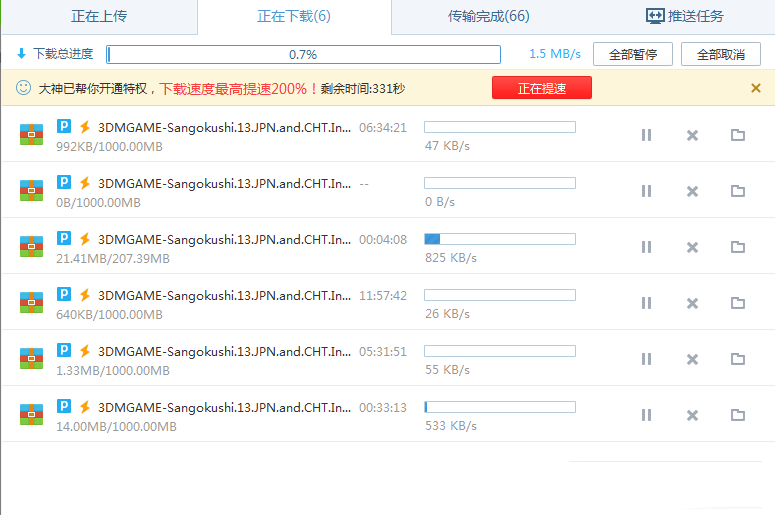Image resolution: width=775 pixels, height=515 pixels.
Task: Click the download arrow icon beside 下载总进度
Action: click(x=21, y=53)
